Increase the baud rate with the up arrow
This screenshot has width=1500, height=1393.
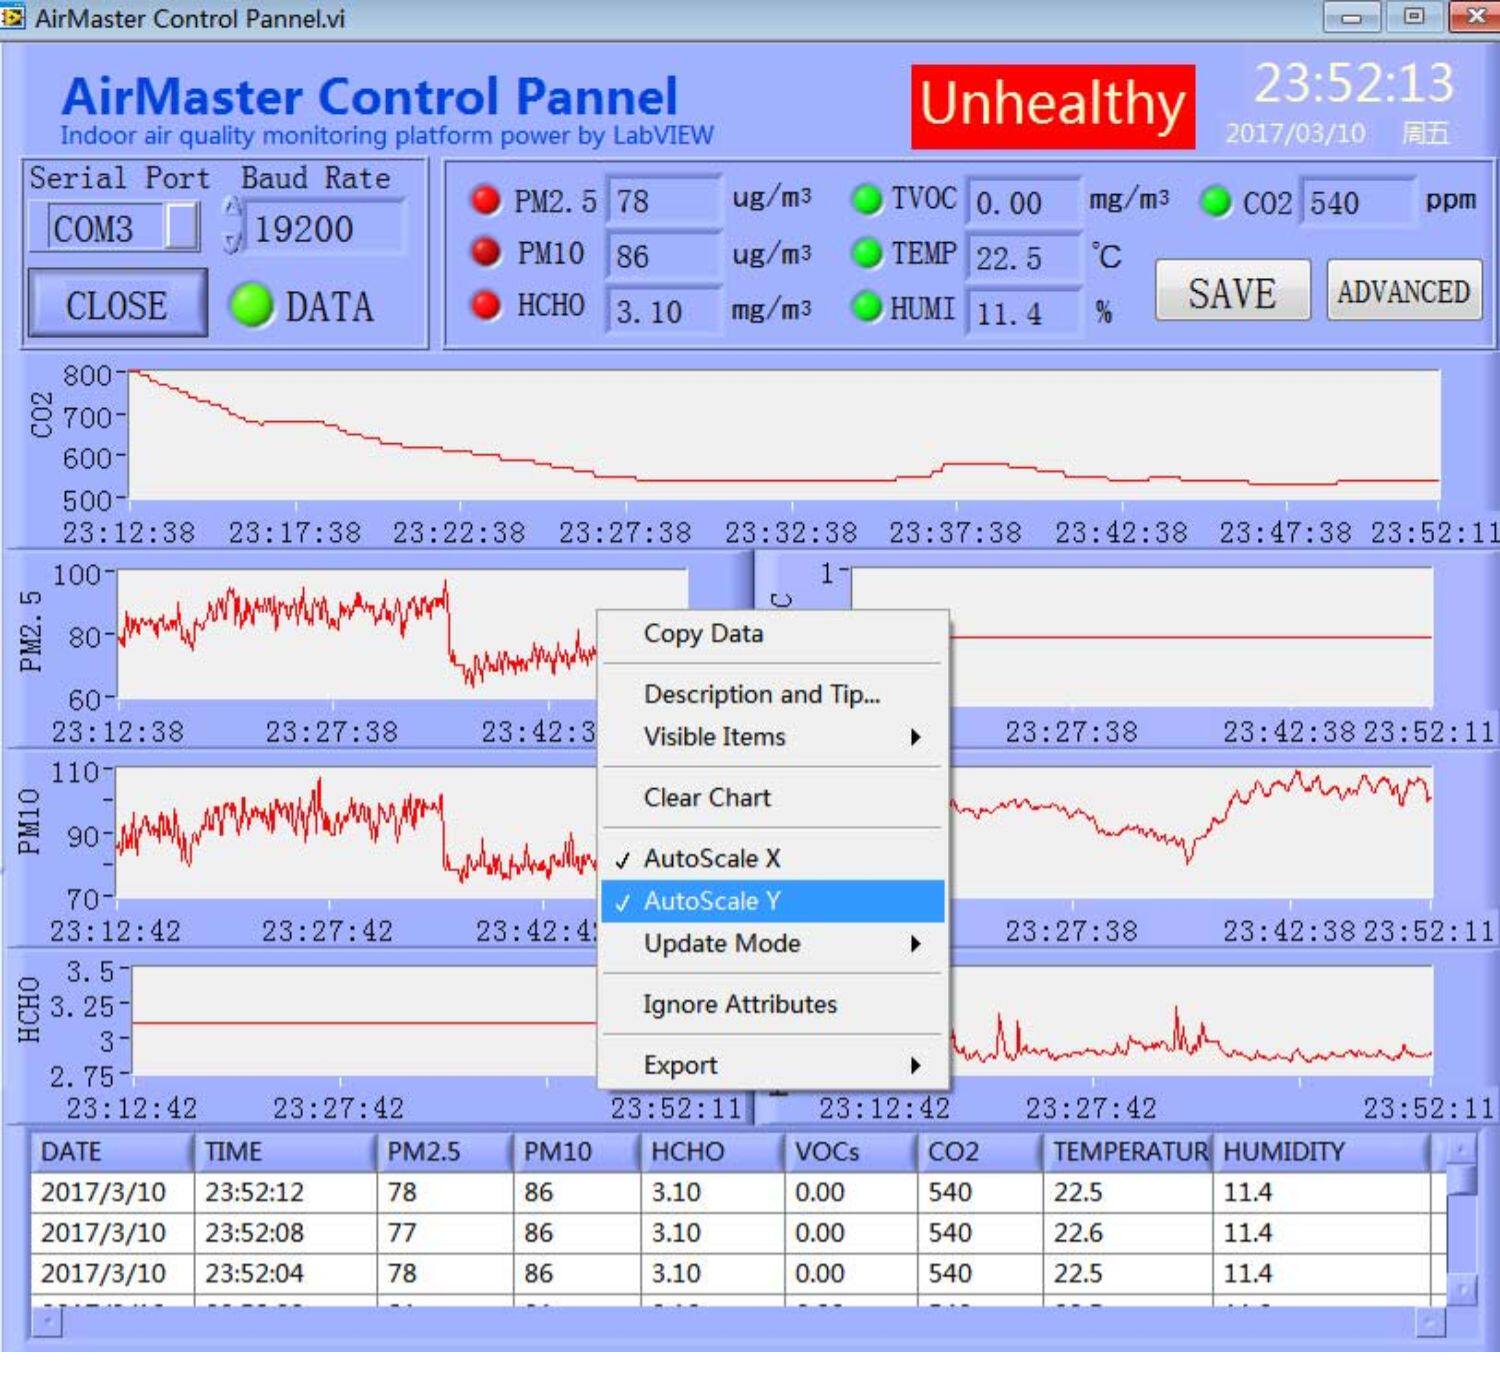[233, 208]
